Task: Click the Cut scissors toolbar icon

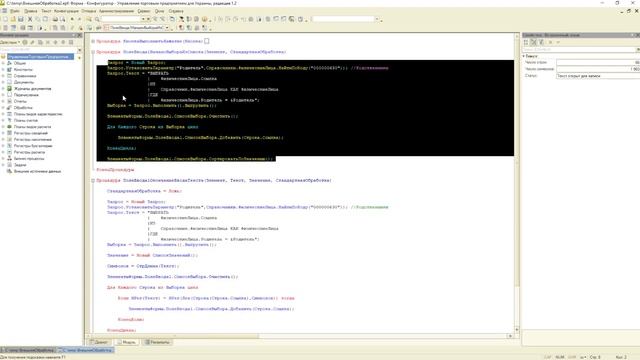Action: (x=30, y=19)
